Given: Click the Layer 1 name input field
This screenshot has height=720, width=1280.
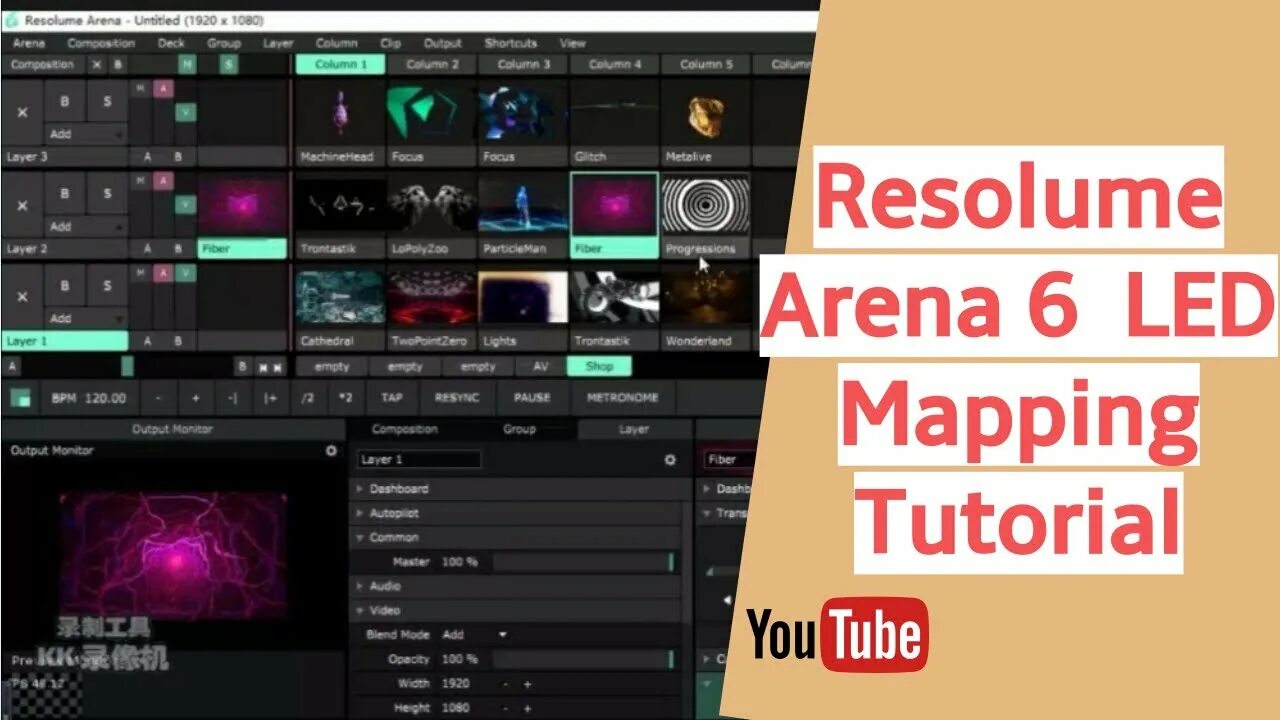Looking at the screenshot, I should pyautogui.click(x=419, y=460).
